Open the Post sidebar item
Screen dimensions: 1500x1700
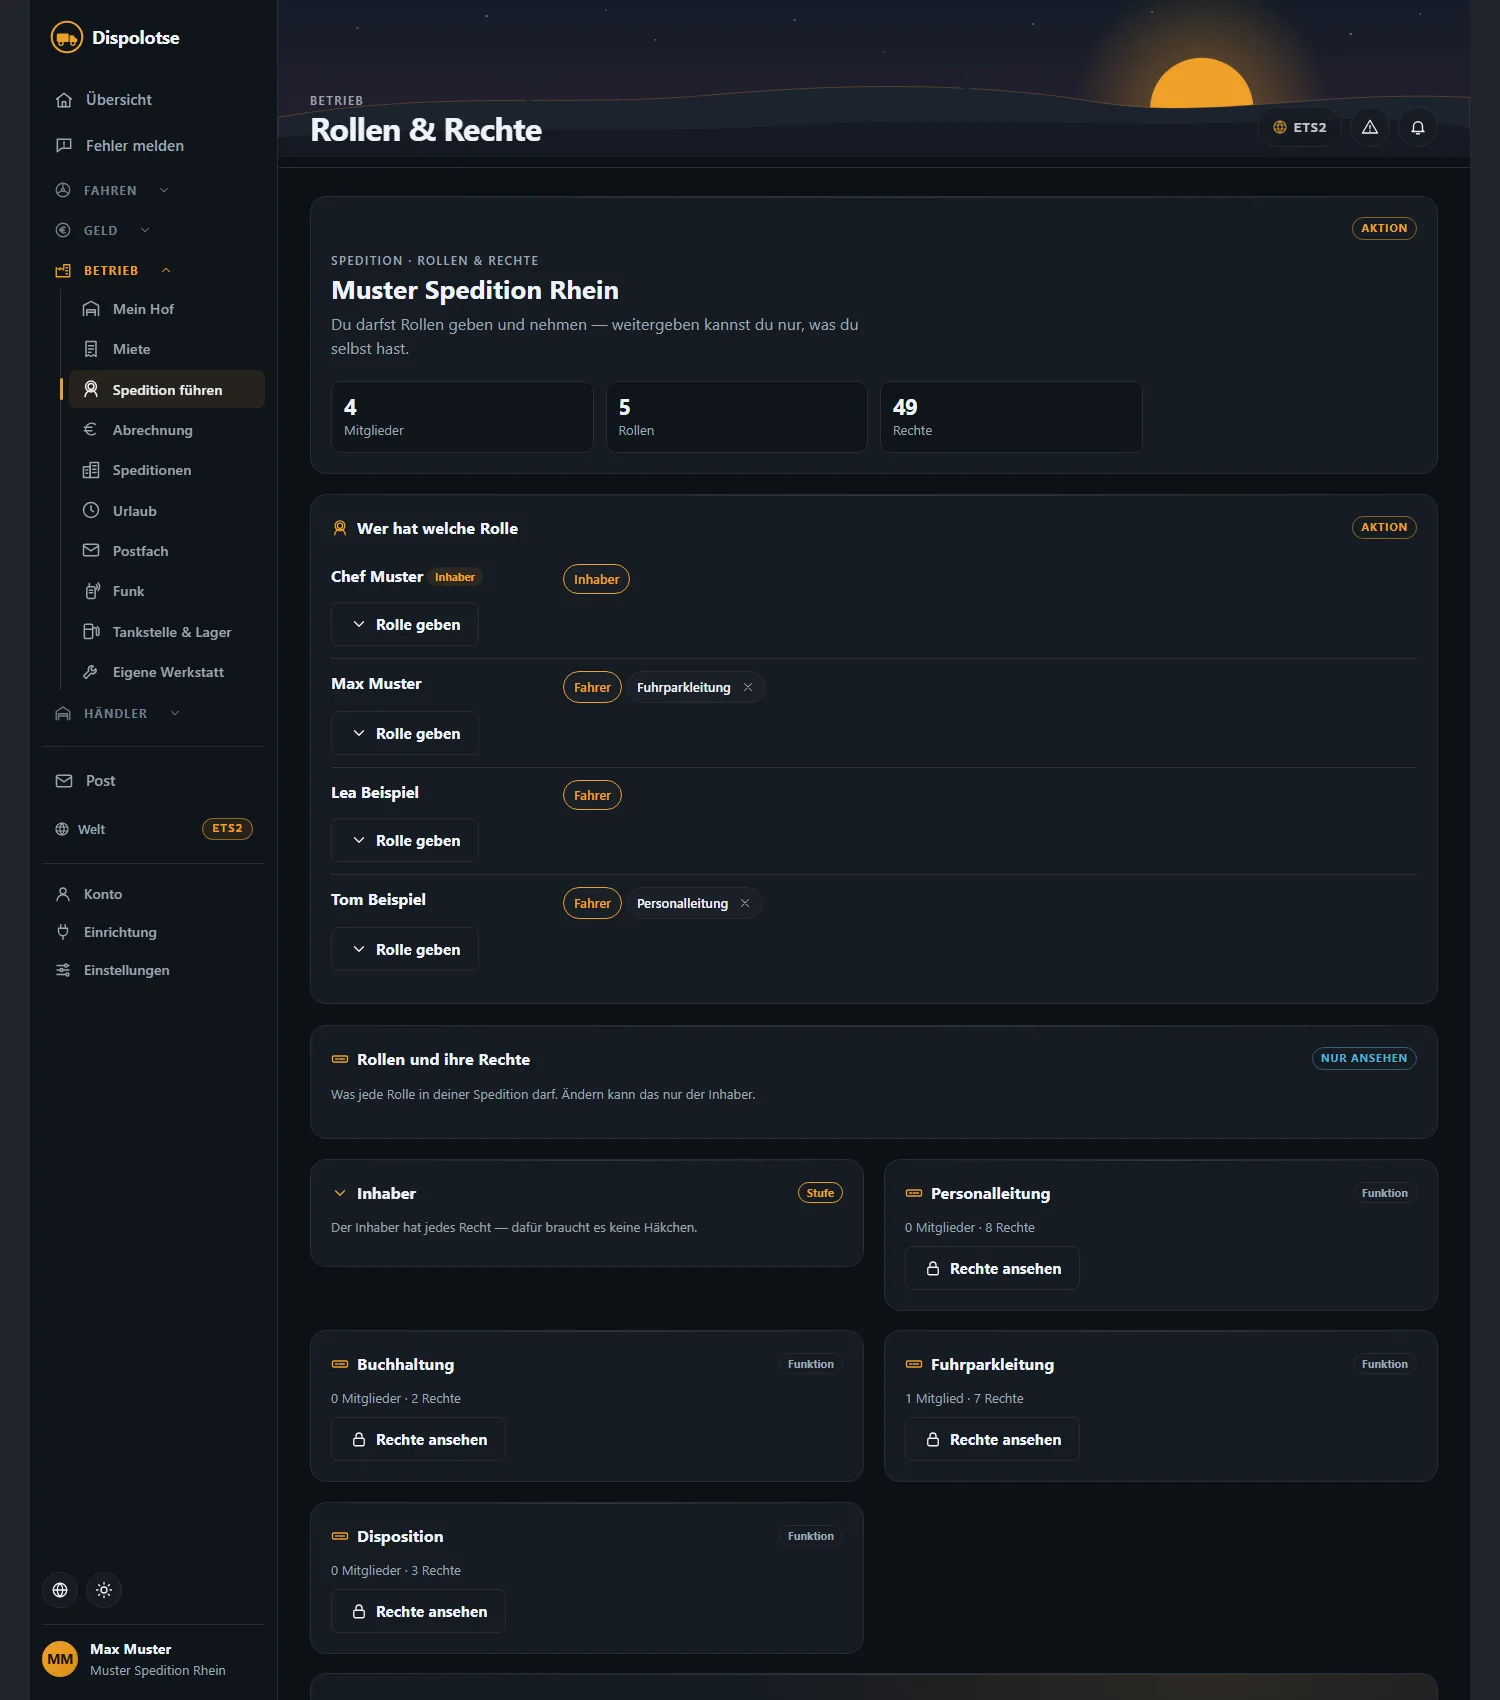click(153, 781)
